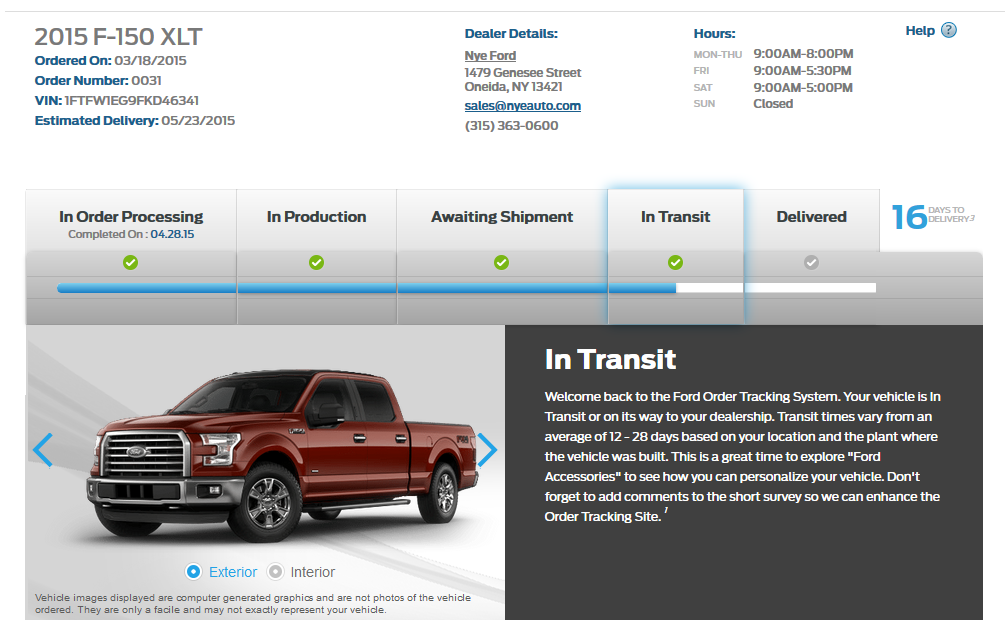Click the green checkmark under In Production
Viewport: 1005px width, 631px height.
pos(316,263)
